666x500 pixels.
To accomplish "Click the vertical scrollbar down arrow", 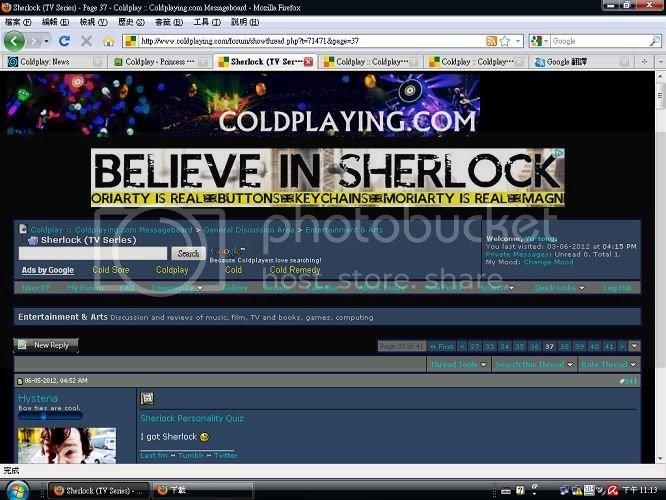I will pos(660,459).
